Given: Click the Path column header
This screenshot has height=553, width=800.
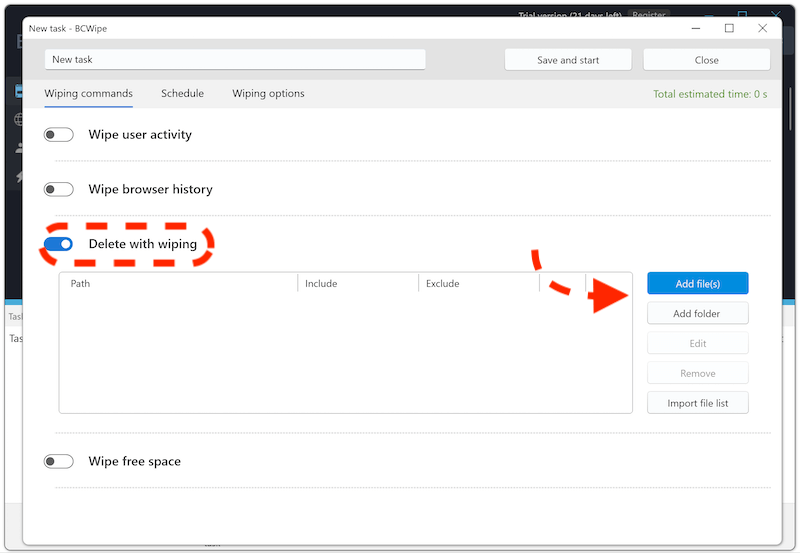Looking at the screenshot, I should coord(178,284).
